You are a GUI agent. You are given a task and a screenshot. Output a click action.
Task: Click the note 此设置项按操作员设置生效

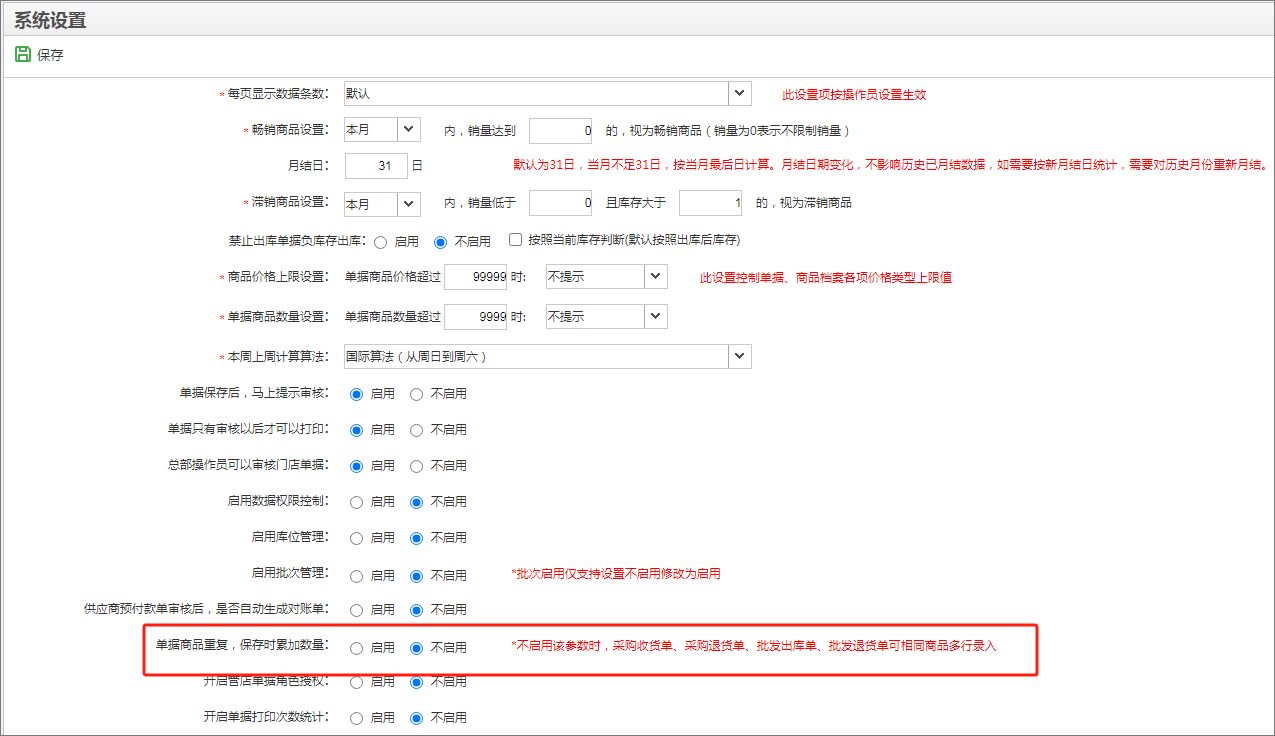pos(854,95)
